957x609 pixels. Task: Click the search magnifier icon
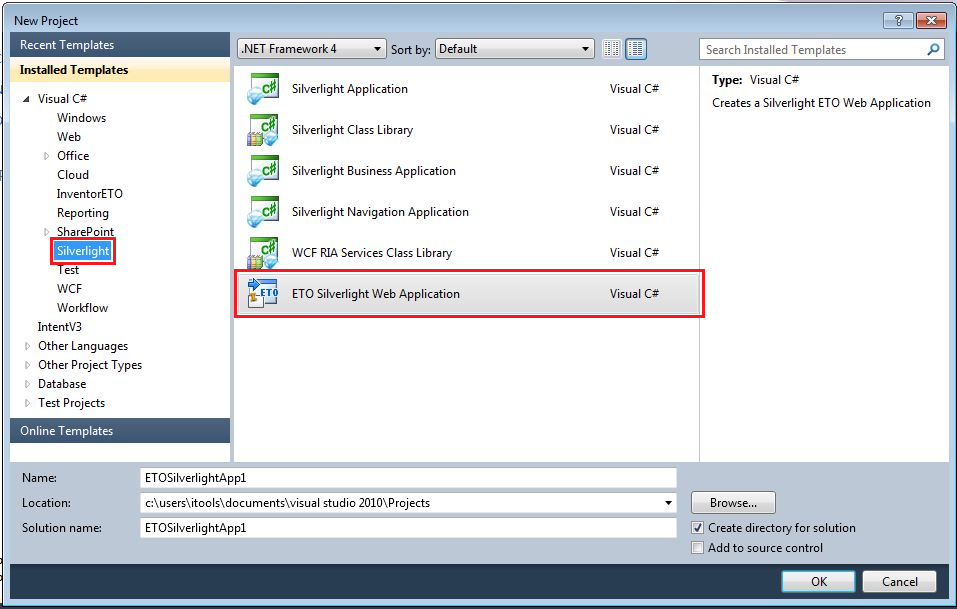(933, 49)
